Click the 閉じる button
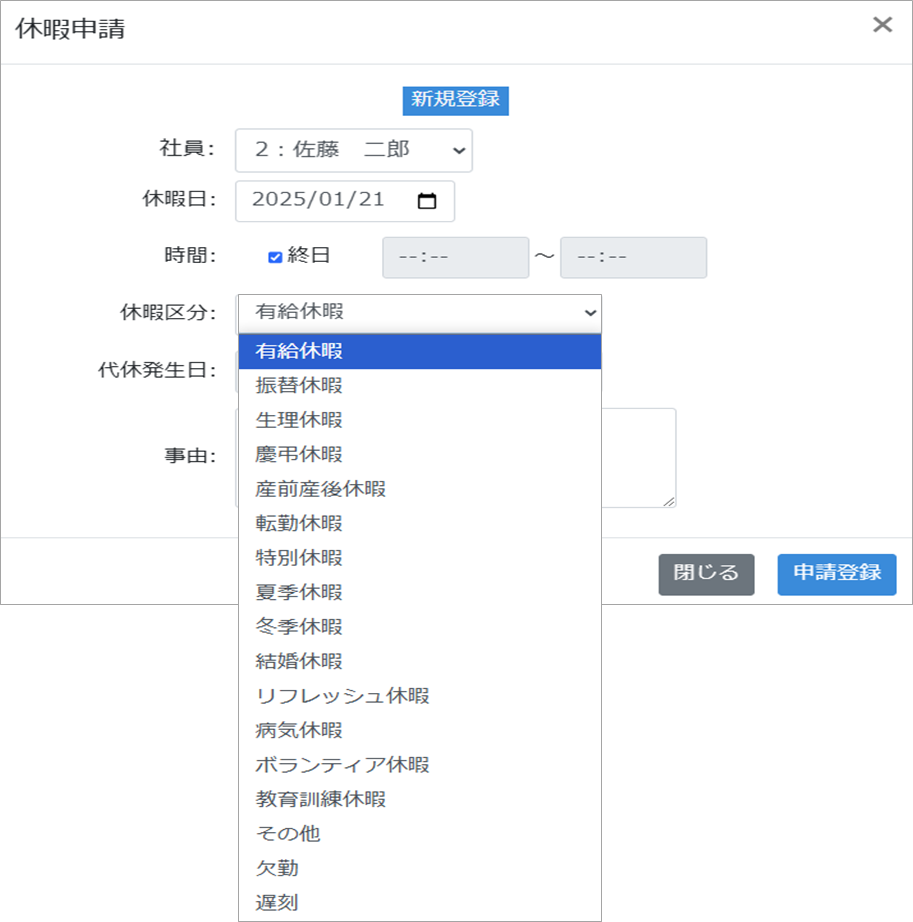This screenshot has width=913, height=922. click(706, 574)
